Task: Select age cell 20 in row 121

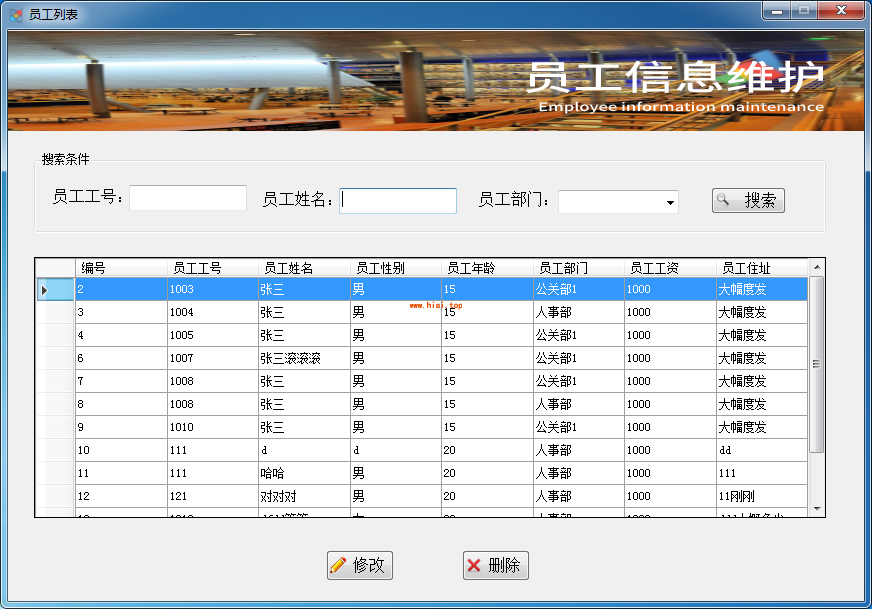Action: [487, 496]
